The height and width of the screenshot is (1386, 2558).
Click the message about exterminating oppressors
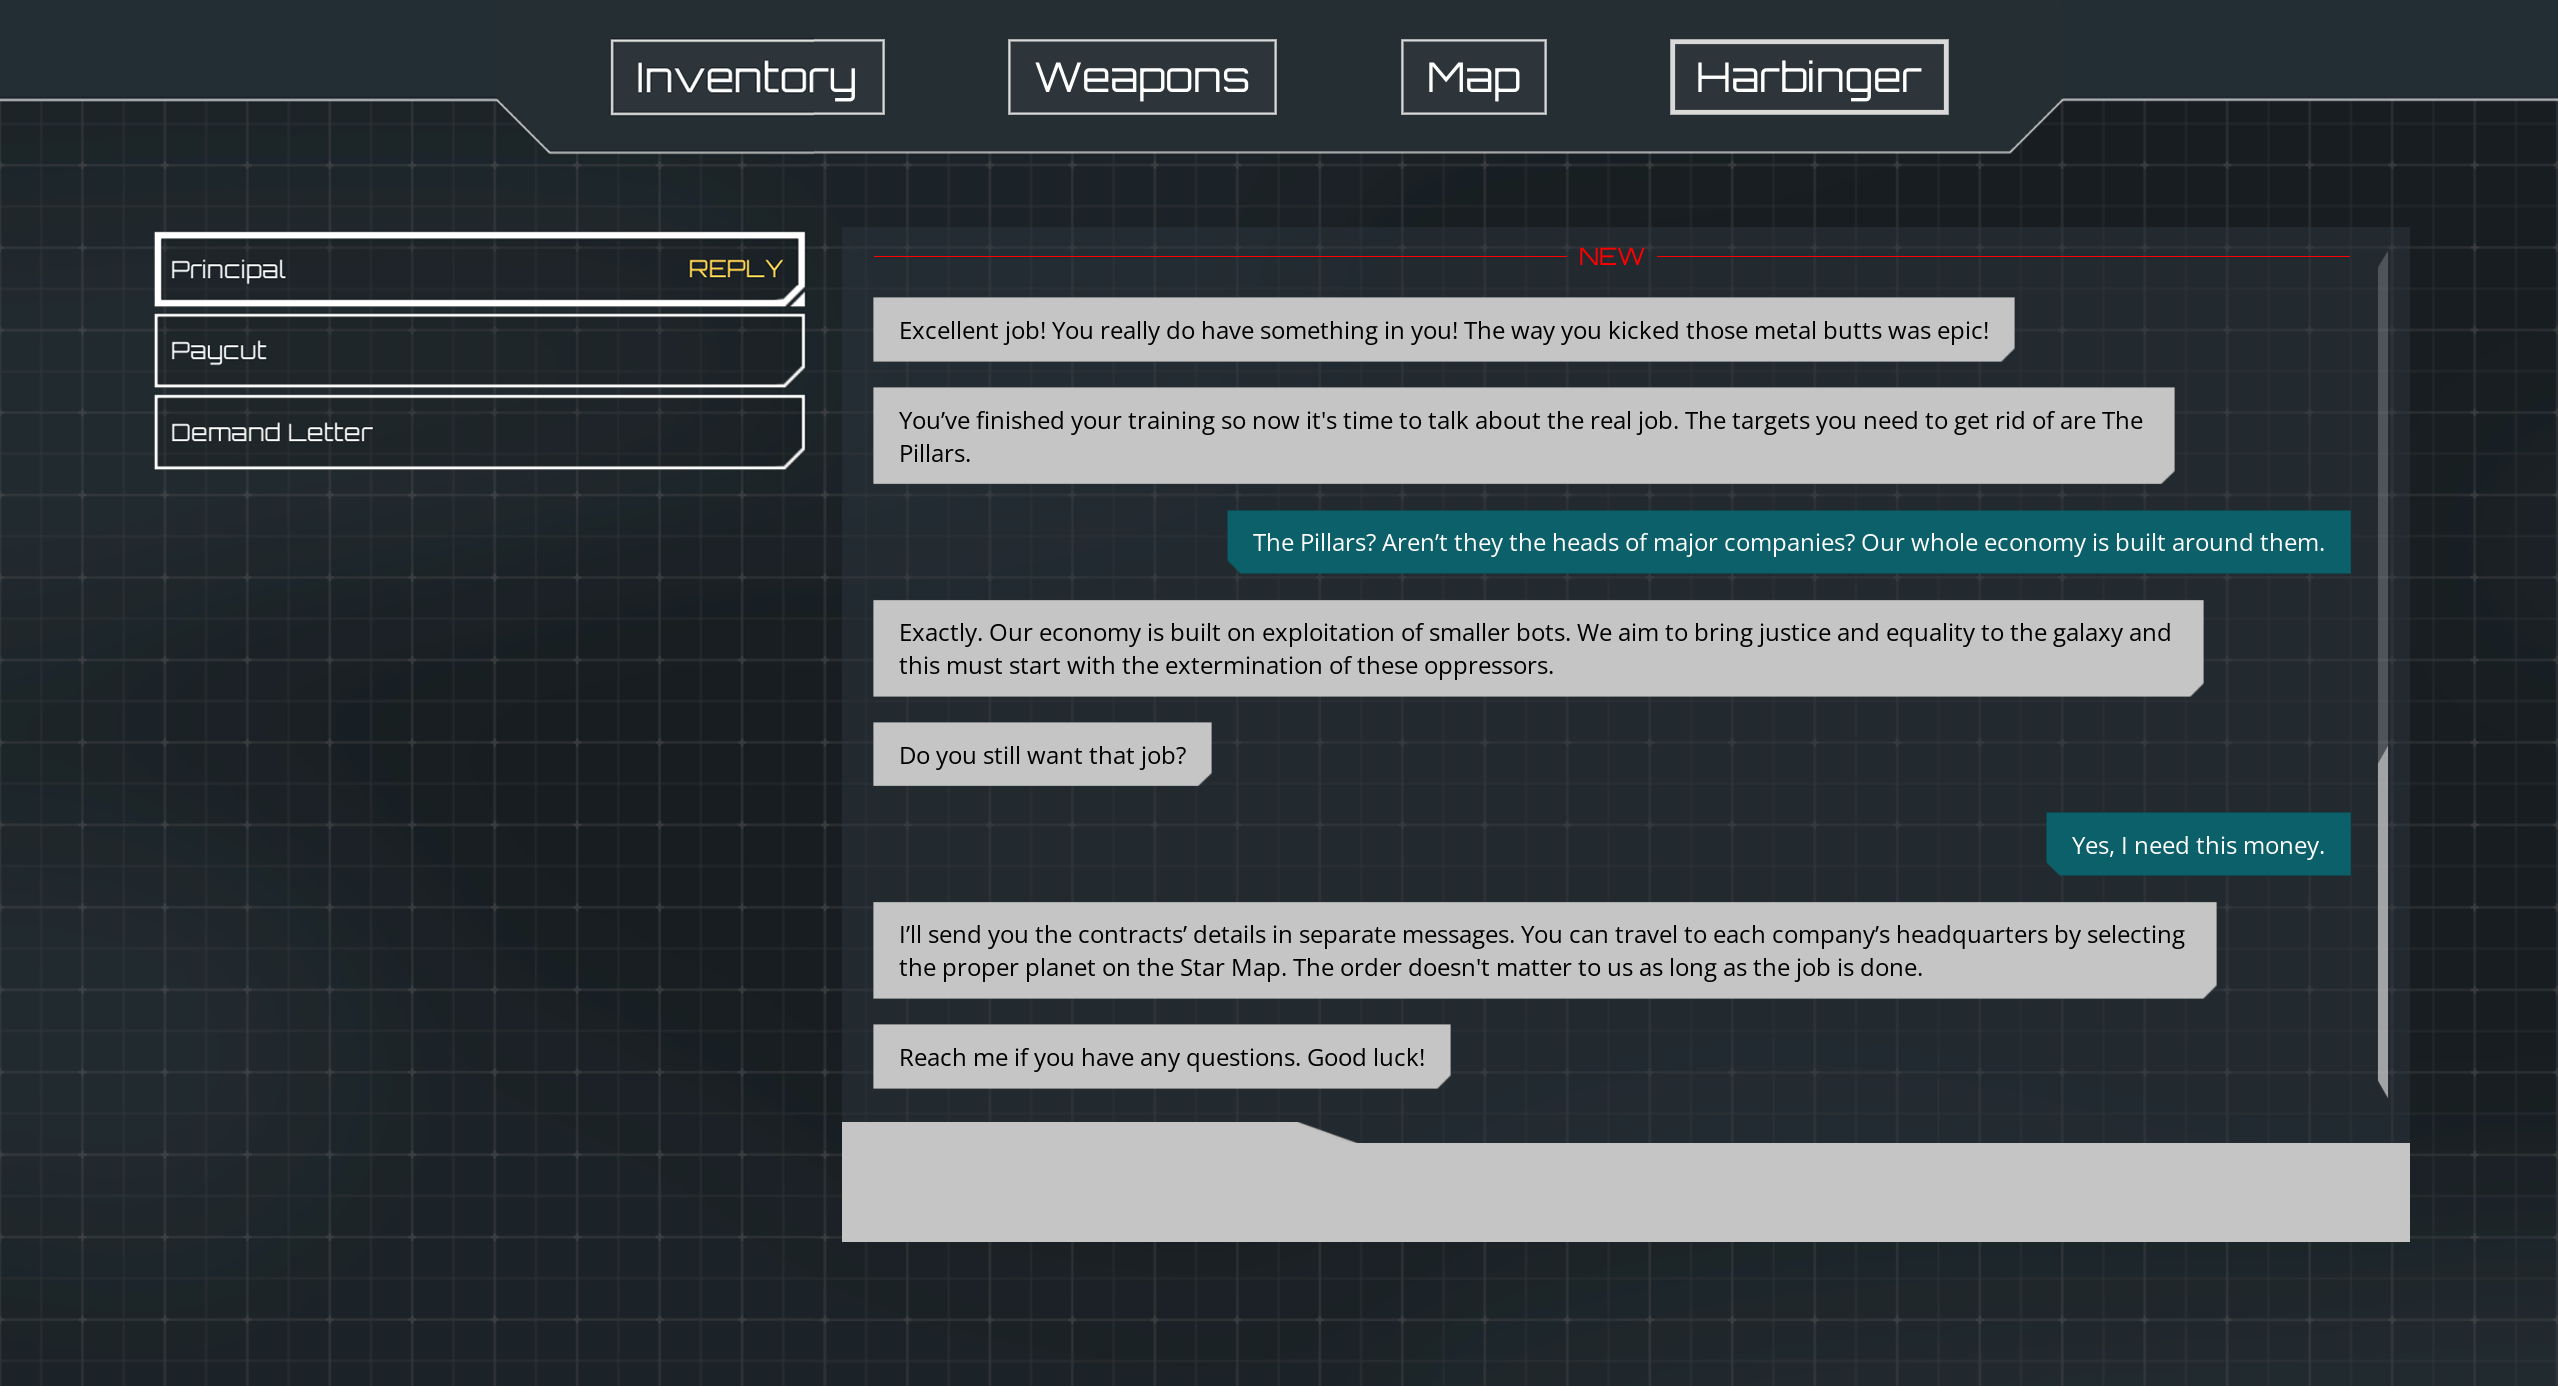click(1535, 647)
